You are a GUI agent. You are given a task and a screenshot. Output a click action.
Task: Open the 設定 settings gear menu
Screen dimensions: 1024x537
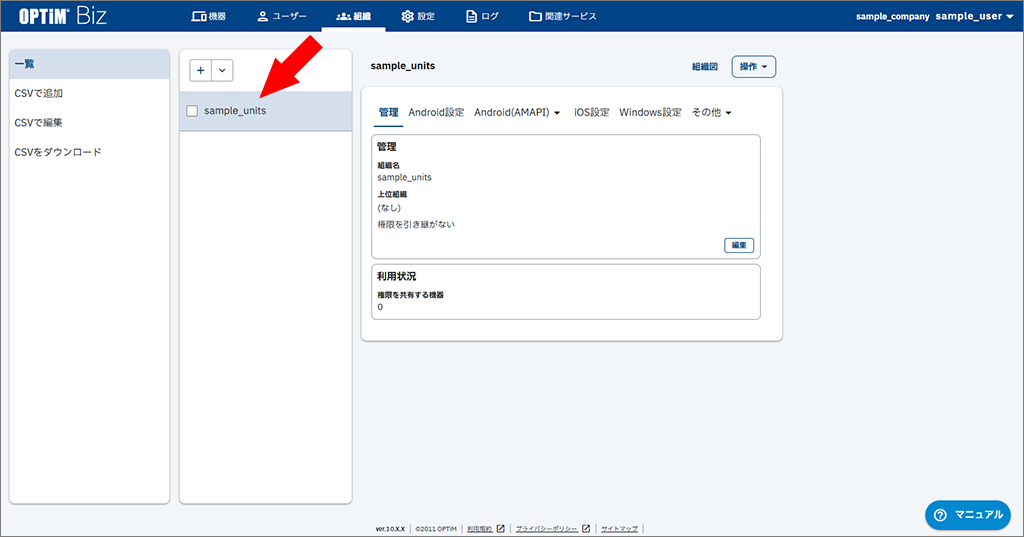417,16
